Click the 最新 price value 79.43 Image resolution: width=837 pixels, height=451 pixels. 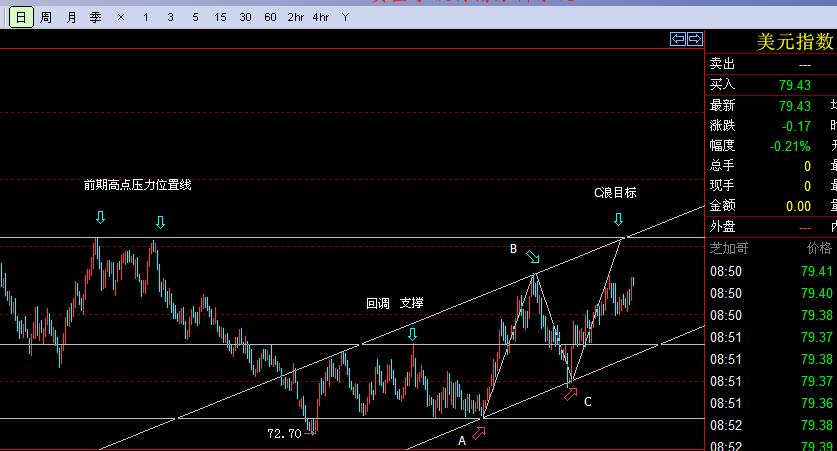[794, 106]
